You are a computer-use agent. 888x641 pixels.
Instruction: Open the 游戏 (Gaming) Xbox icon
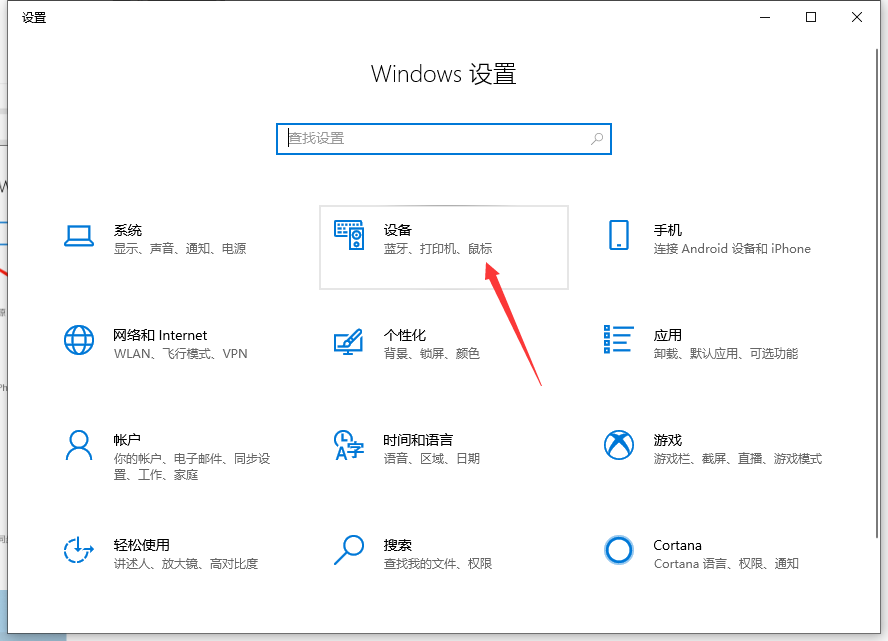point(619,445)
